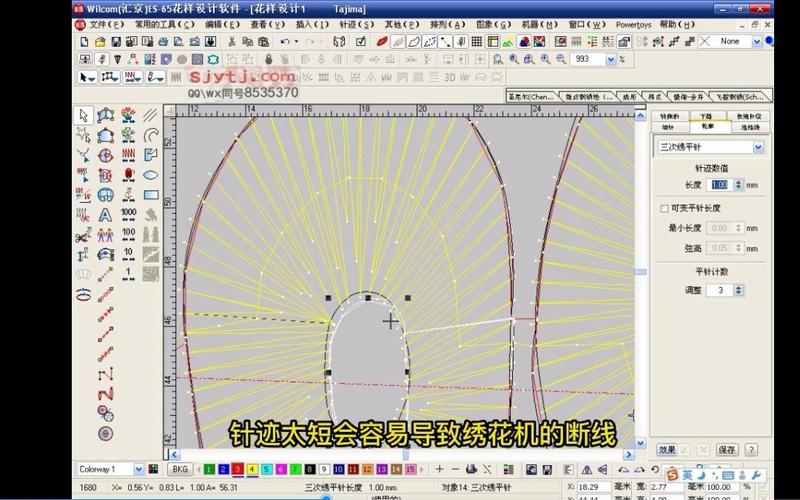Click the New design icon
Viewport: 800px width, 500px height.
pyautogui.click(x=85, y=42)
